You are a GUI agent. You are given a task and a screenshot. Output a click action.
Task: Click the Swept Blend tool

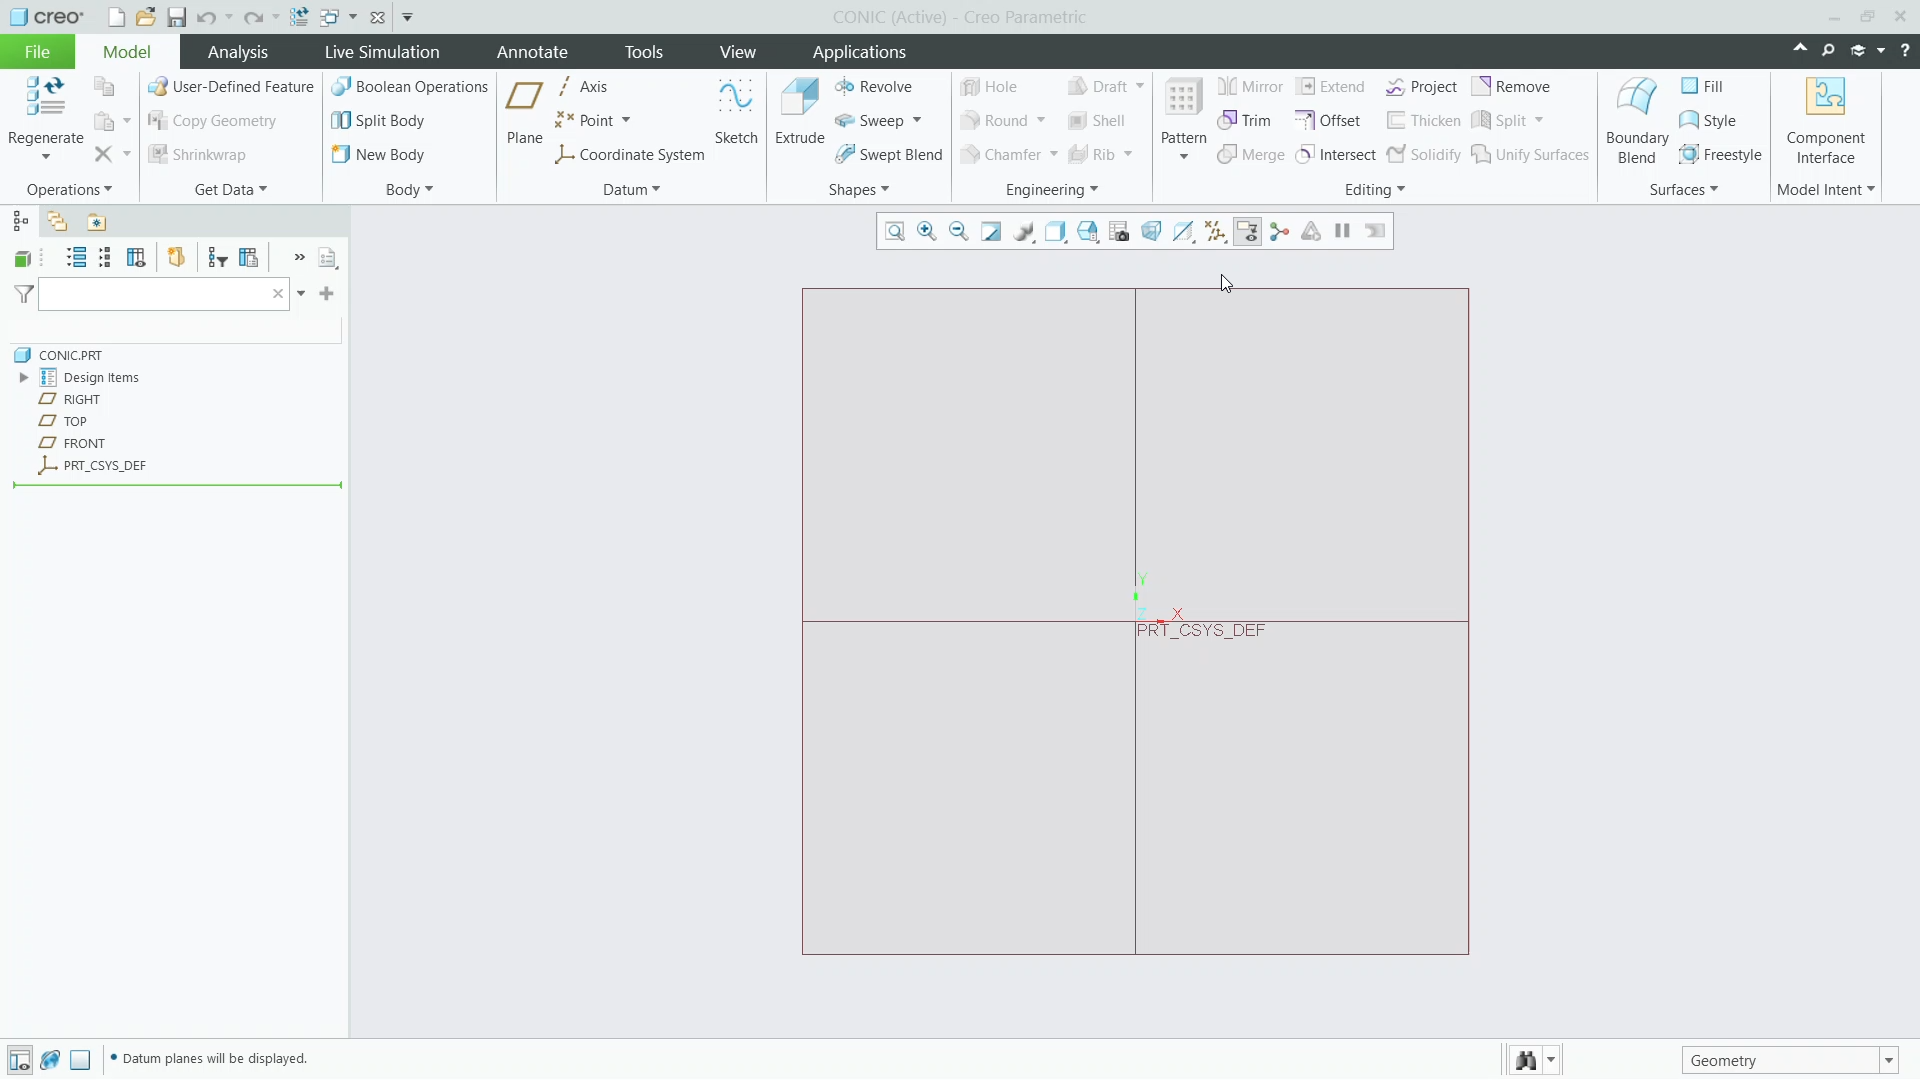coord(889,155)
